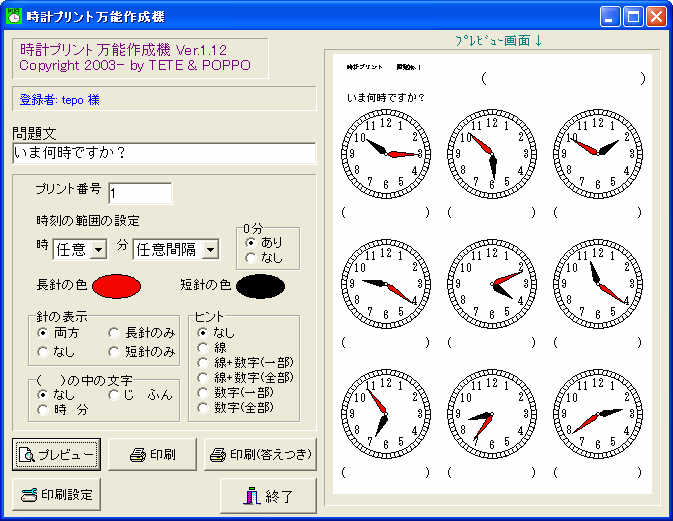The height and width of the screenshot is (521, 673).
Task: Click the printer icon on 印刷 button
Action: pos(138,455)
